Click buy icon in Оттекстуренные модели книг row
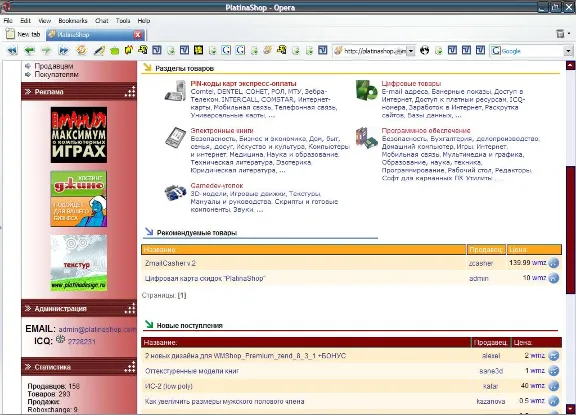 (x=554, y=371)
